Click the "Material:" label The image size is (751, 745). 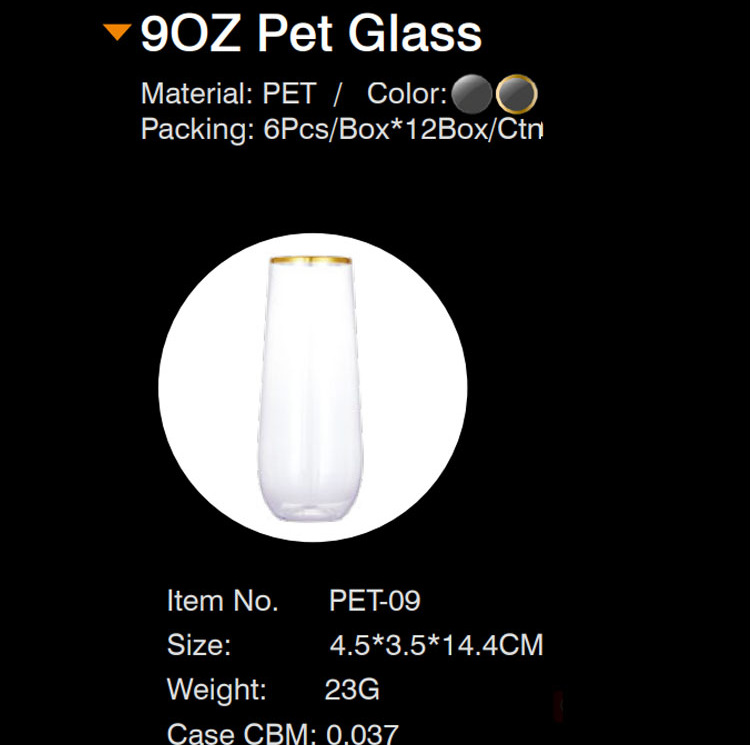pyautogui.click(x=193, y=94)
